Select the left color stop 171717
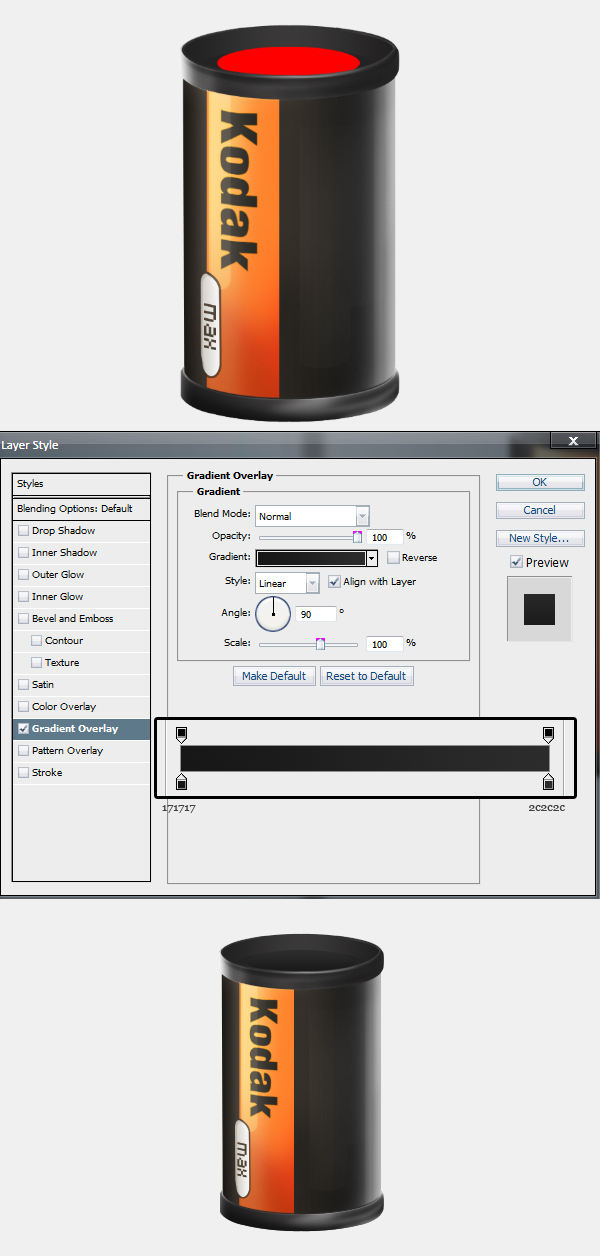The height and width of the screenshot is (1256, 600). click(x=181, y=782)
